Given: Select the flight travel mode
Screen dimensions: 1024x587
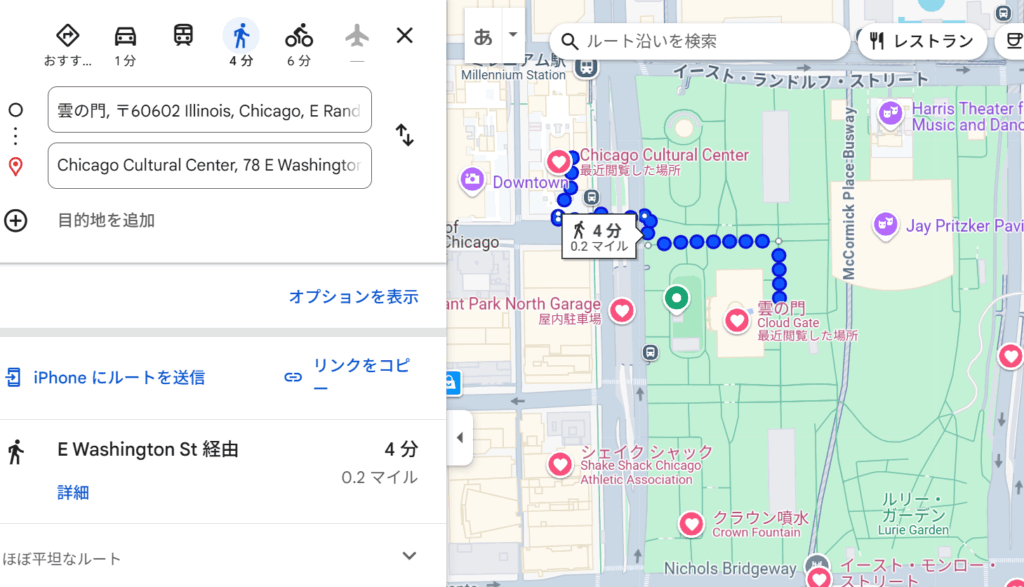Looking at the screenshot, I should [x=356, y=37].
